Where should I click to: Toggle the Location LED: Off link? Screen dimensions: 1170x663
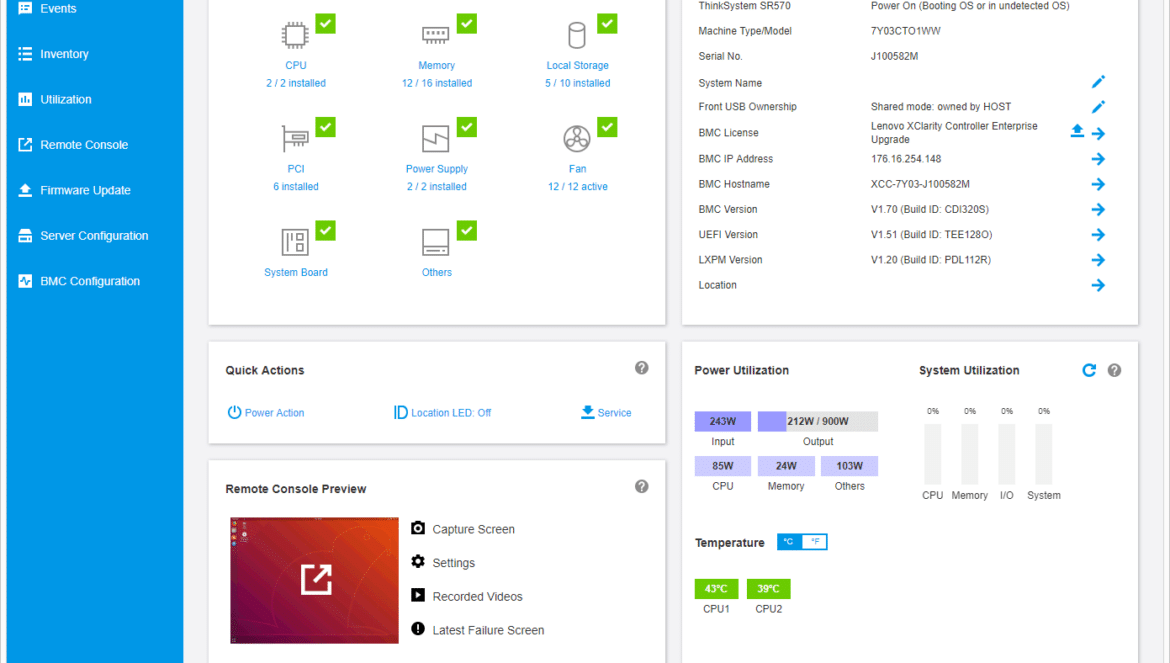tap(442, 412)
